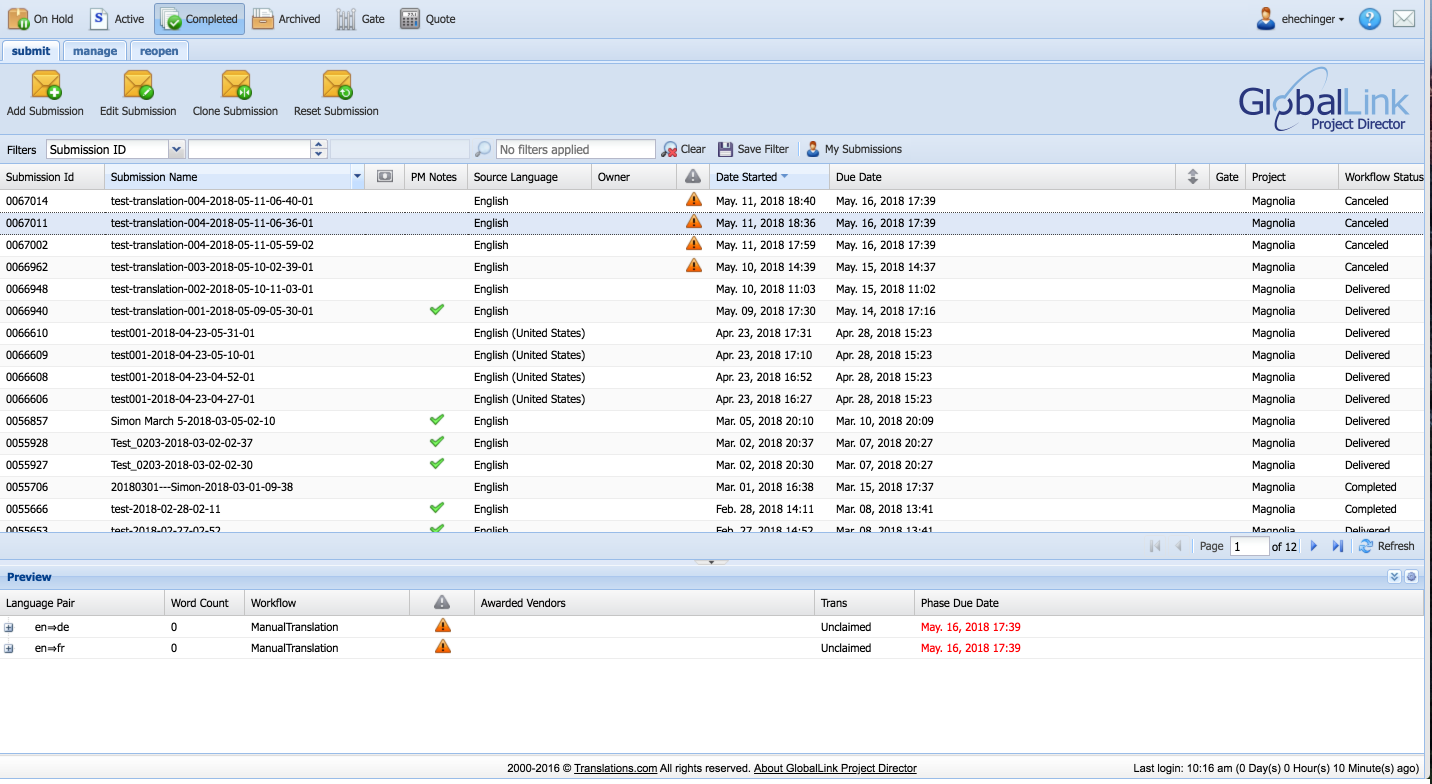The image size is (1432, 784).
Task: Click the Refresh icon in pager
Action: [1366, 546]
